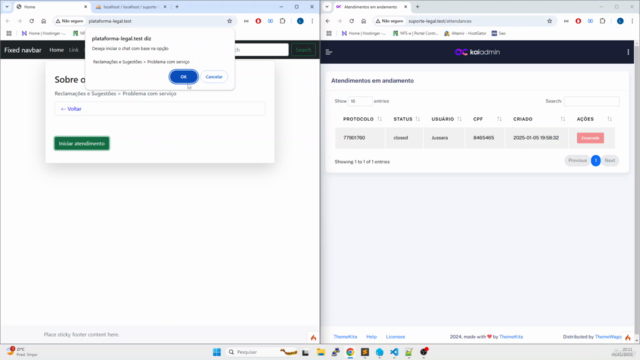Open a new tab in the left browser
640x360 pixels.
tap(177, 7)
